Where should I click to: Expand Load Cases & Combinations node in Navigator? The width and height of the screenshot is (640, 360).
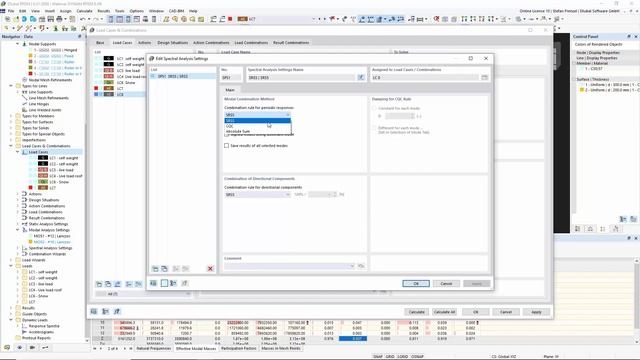[x=11, y=146]
